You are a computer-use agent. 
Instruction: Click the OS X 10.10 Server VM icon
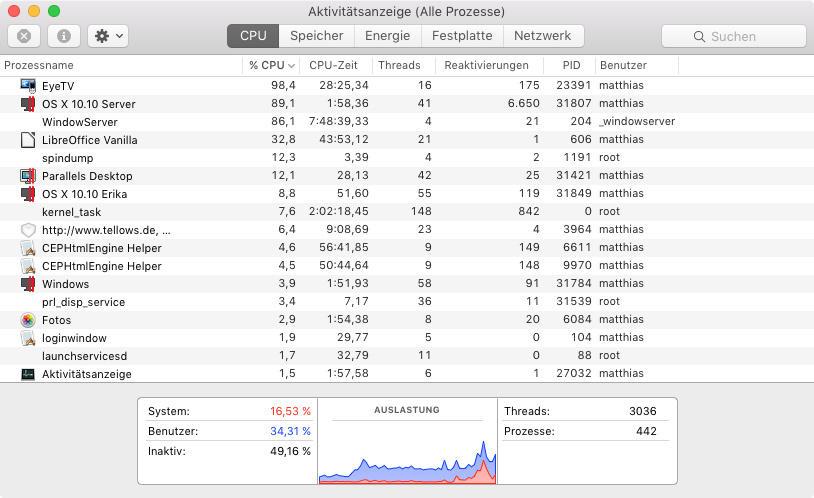[x=28, y=104]
